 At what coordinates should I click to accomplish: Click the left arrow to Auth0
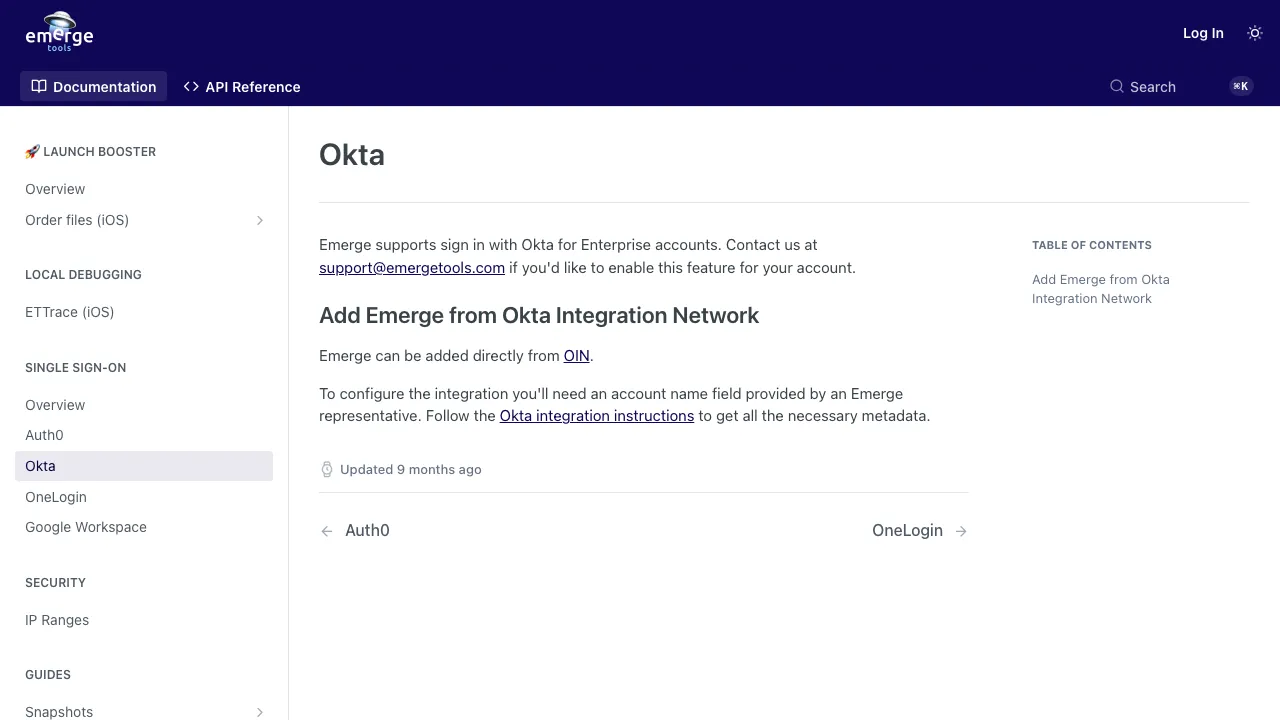pos(327,531)
